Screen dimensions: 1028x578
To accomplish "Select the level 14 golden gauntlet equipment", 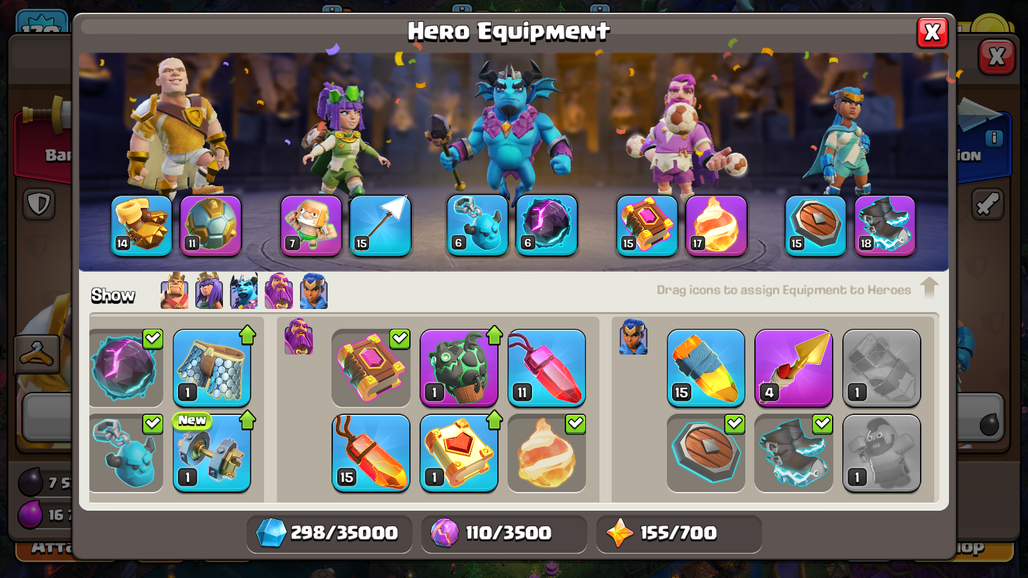I will (142, 225).
